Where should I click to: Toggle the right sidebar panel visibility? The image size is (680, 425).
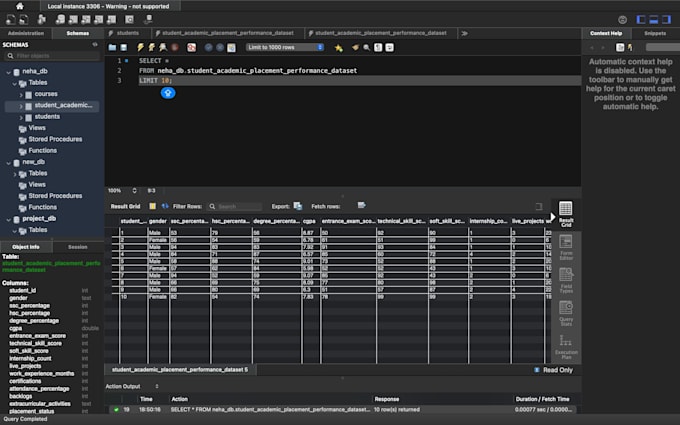coord(666,20)
